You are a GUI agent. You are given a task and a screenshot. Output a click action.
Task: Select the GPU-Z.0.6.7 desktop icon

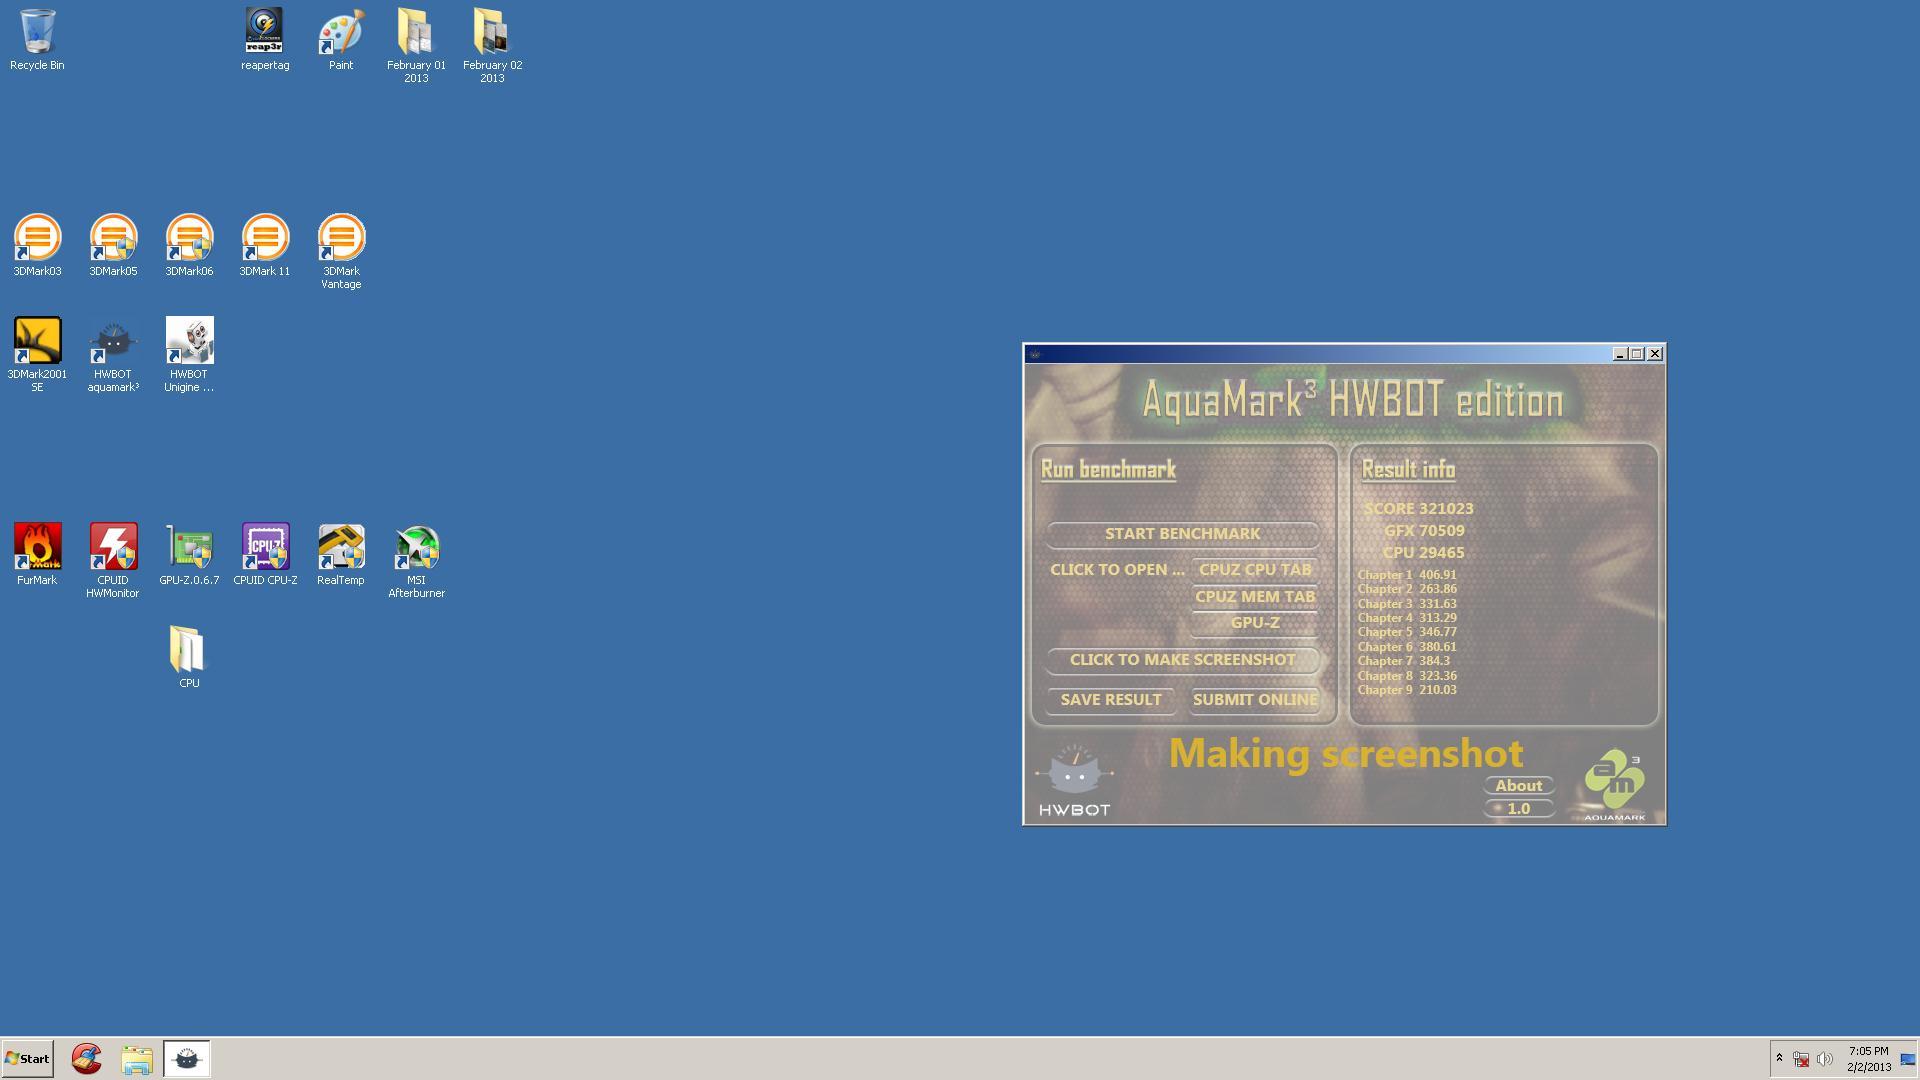click(x=189, y=554)
